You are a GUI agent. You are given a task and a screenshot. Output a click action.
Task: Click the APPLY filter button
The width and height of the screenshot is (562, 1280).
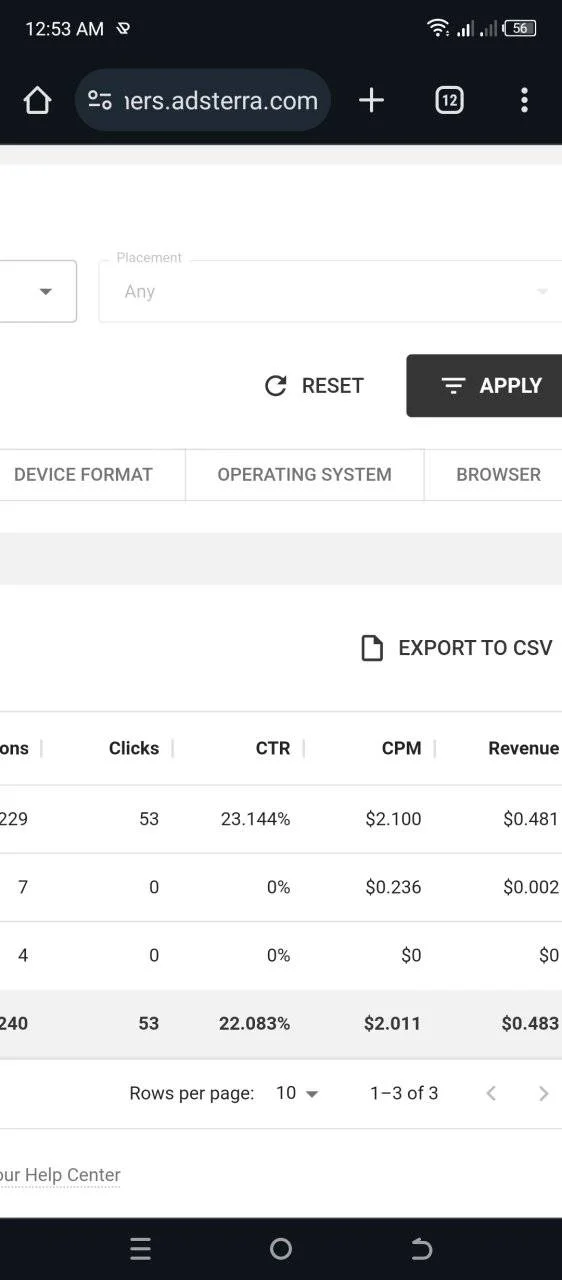tap(484, 386)
